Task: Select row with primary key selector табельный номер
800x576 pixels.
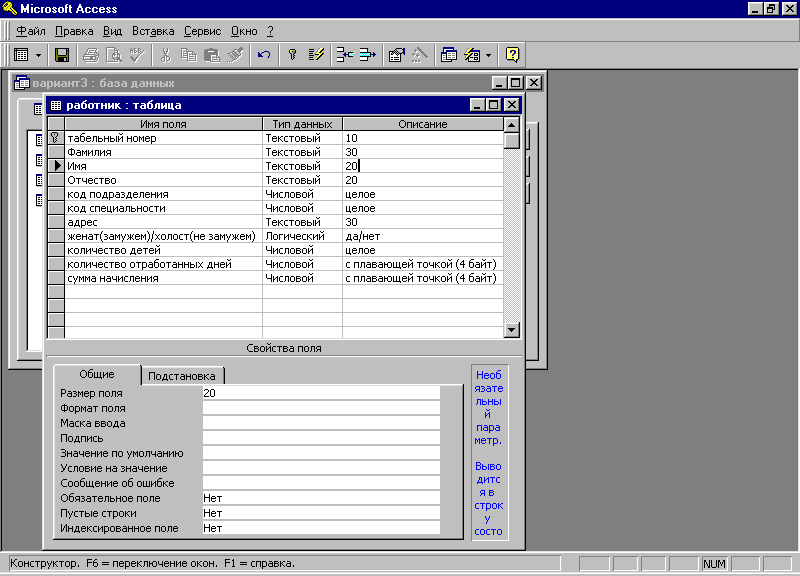Action: coord(56,138)
